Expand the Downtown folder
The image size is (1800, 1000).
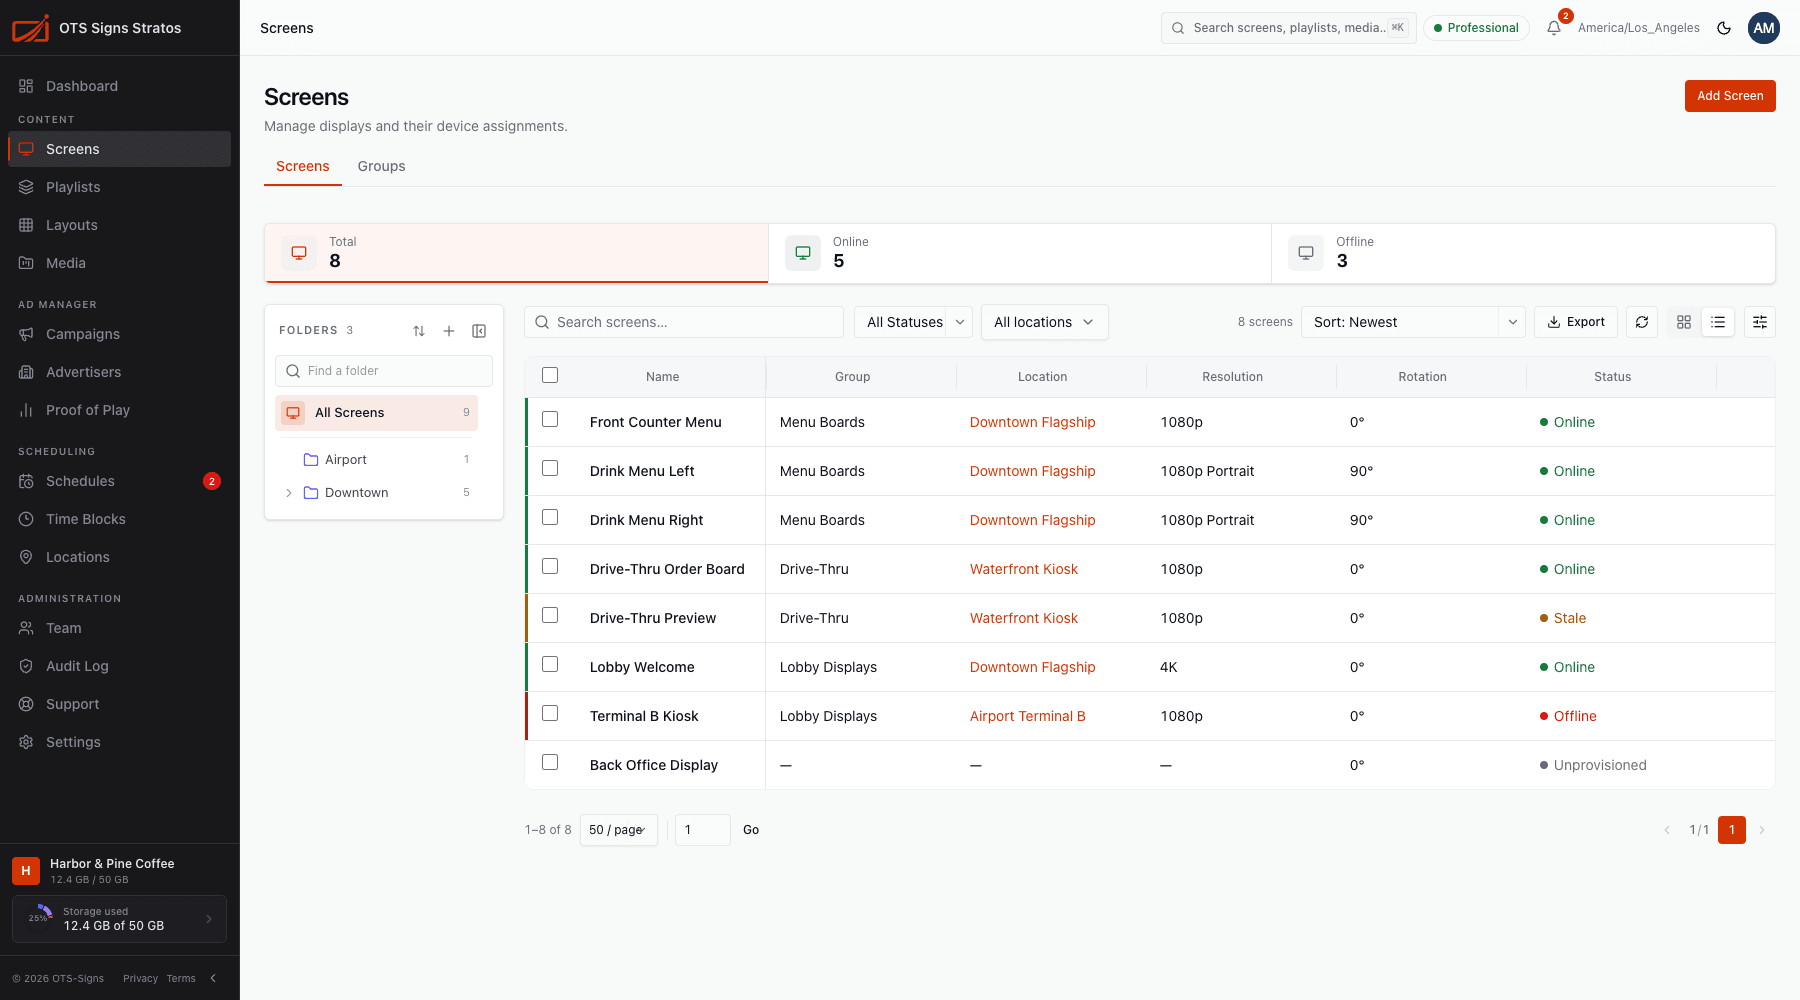(x=289, y=493)
